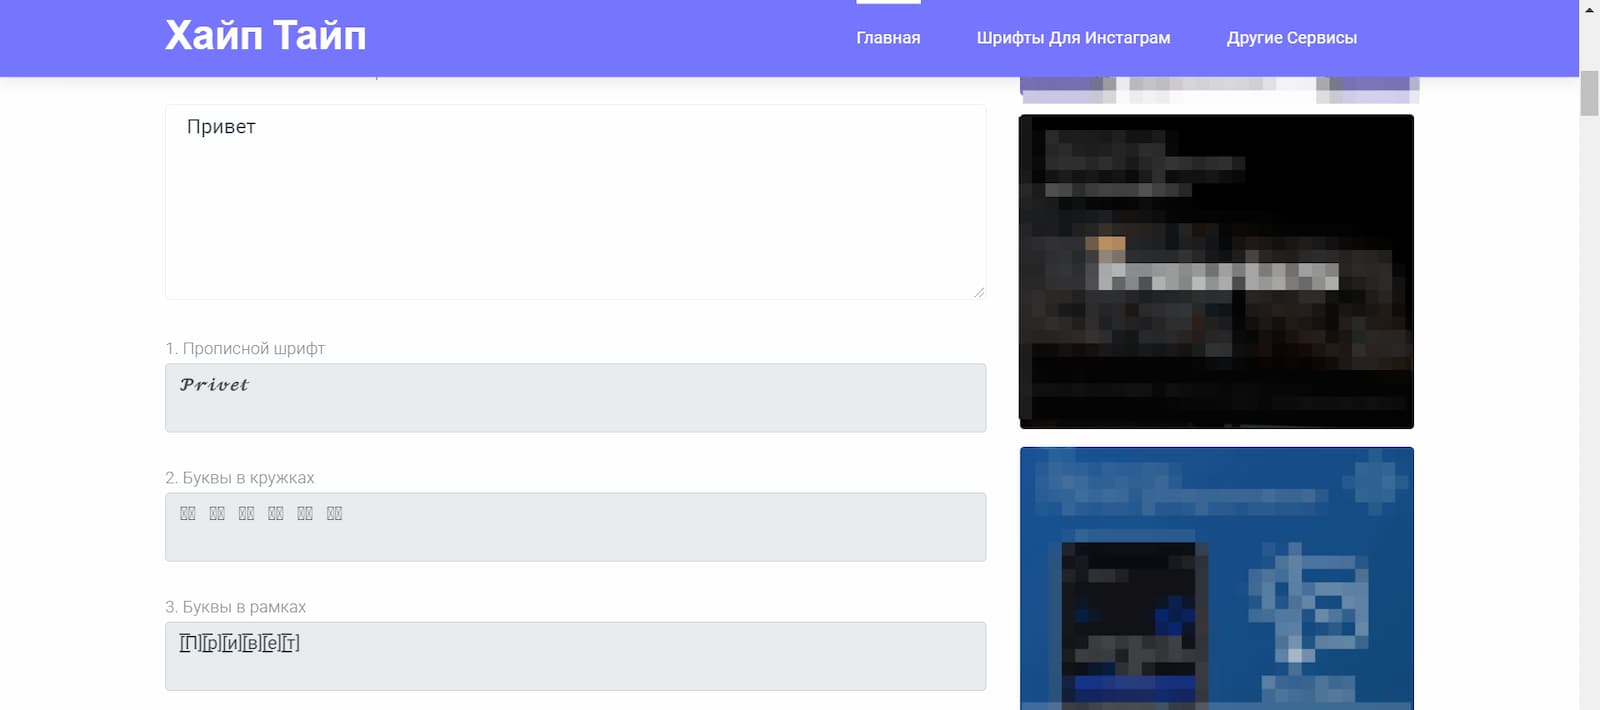Click the text area resize handle

click(978, 292)
